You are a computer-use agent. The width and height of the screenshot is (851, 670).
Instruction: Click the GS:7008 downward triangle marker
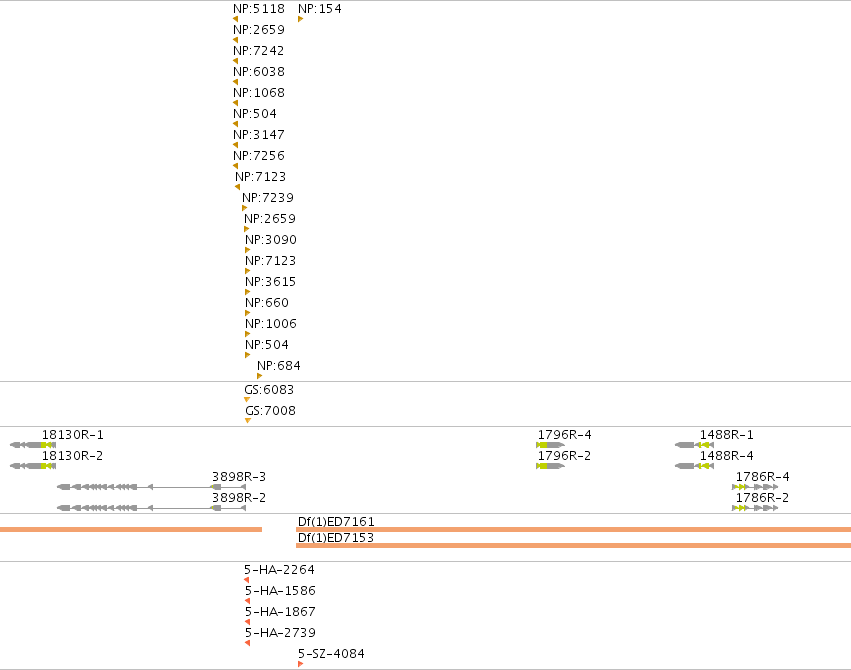pos(248,421)
